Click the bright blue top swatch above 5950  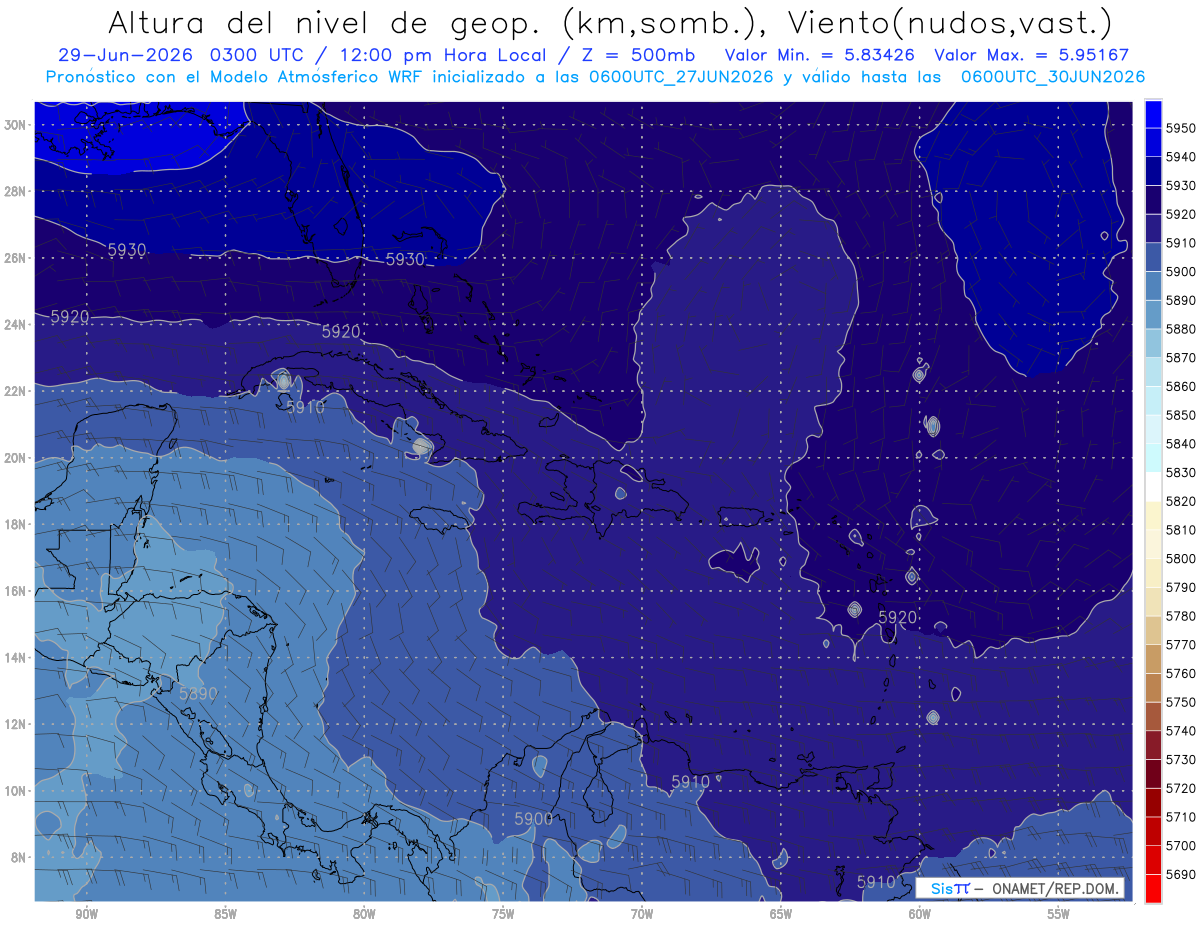point(1153,113)
